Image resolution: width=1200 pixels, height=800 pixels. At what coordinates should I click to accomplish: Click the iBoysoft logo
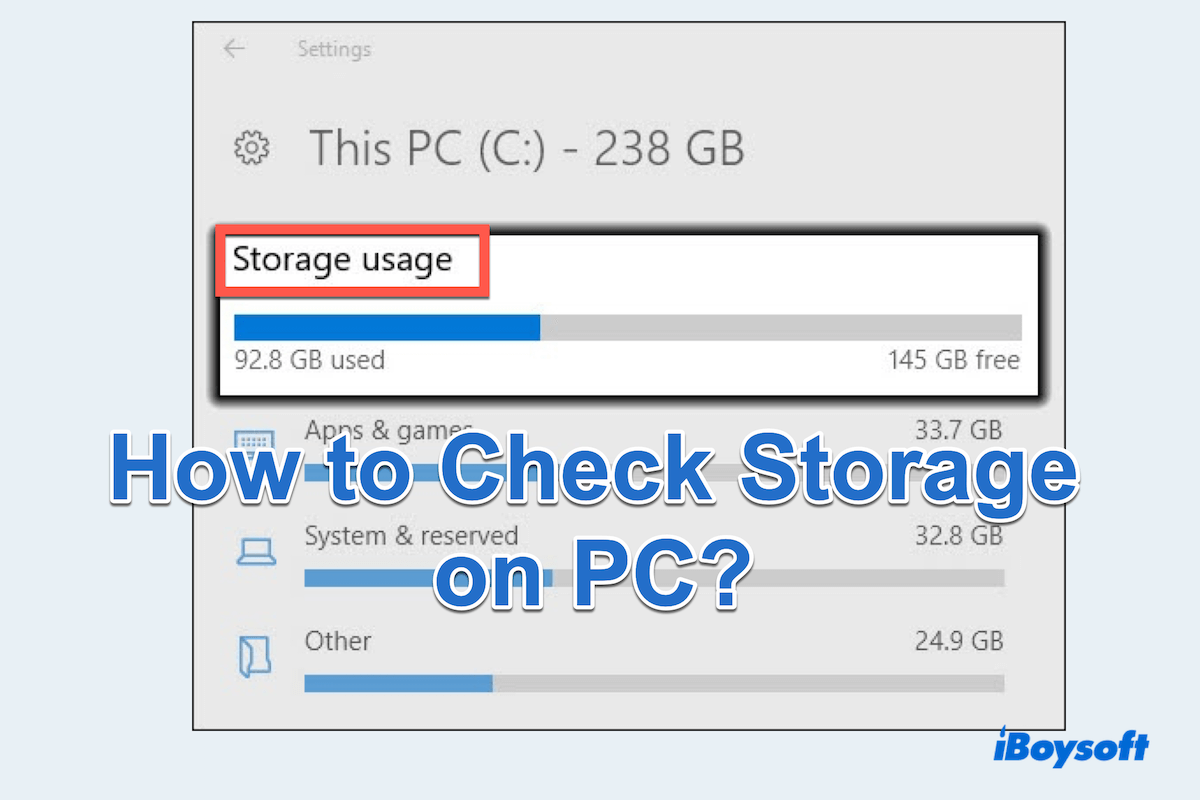tap(1070, 745)
